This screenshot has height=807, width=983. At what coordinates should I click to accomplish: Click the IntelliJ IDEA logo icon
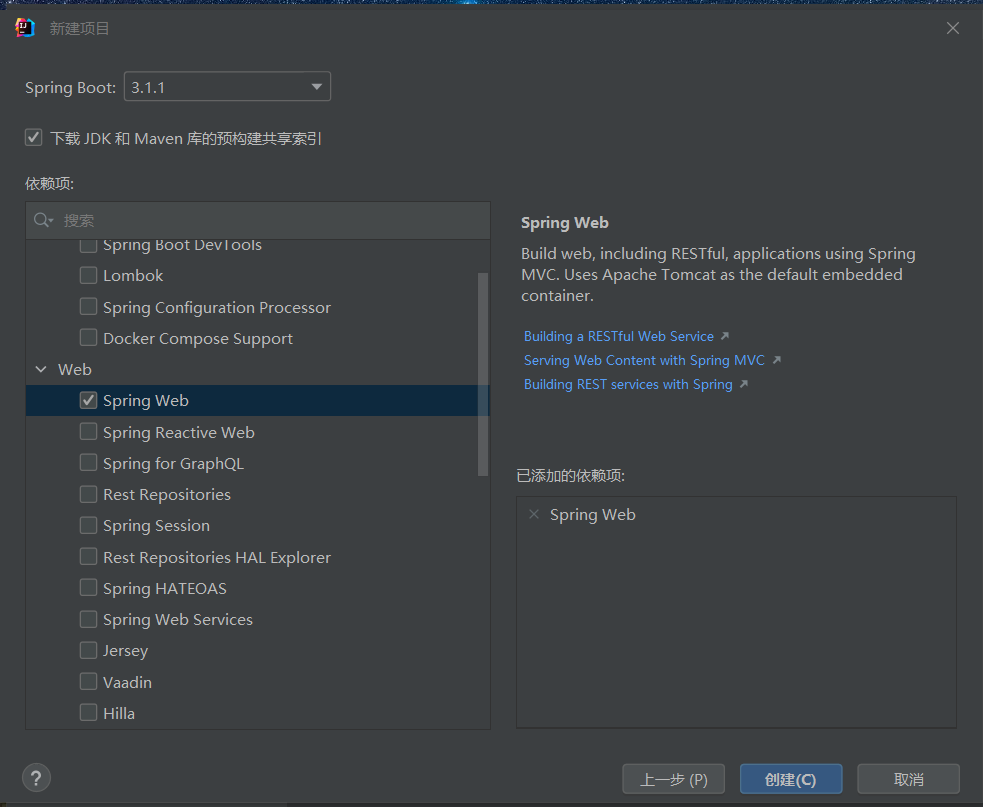pyautogui.click(x=25, y=28)
